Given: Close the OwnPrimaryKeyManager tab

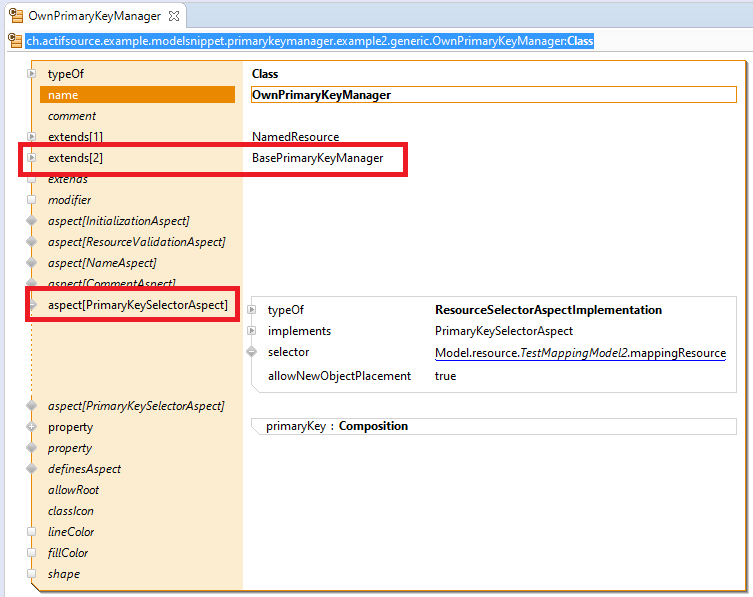Looking at the screenshot, I should 173,16.
